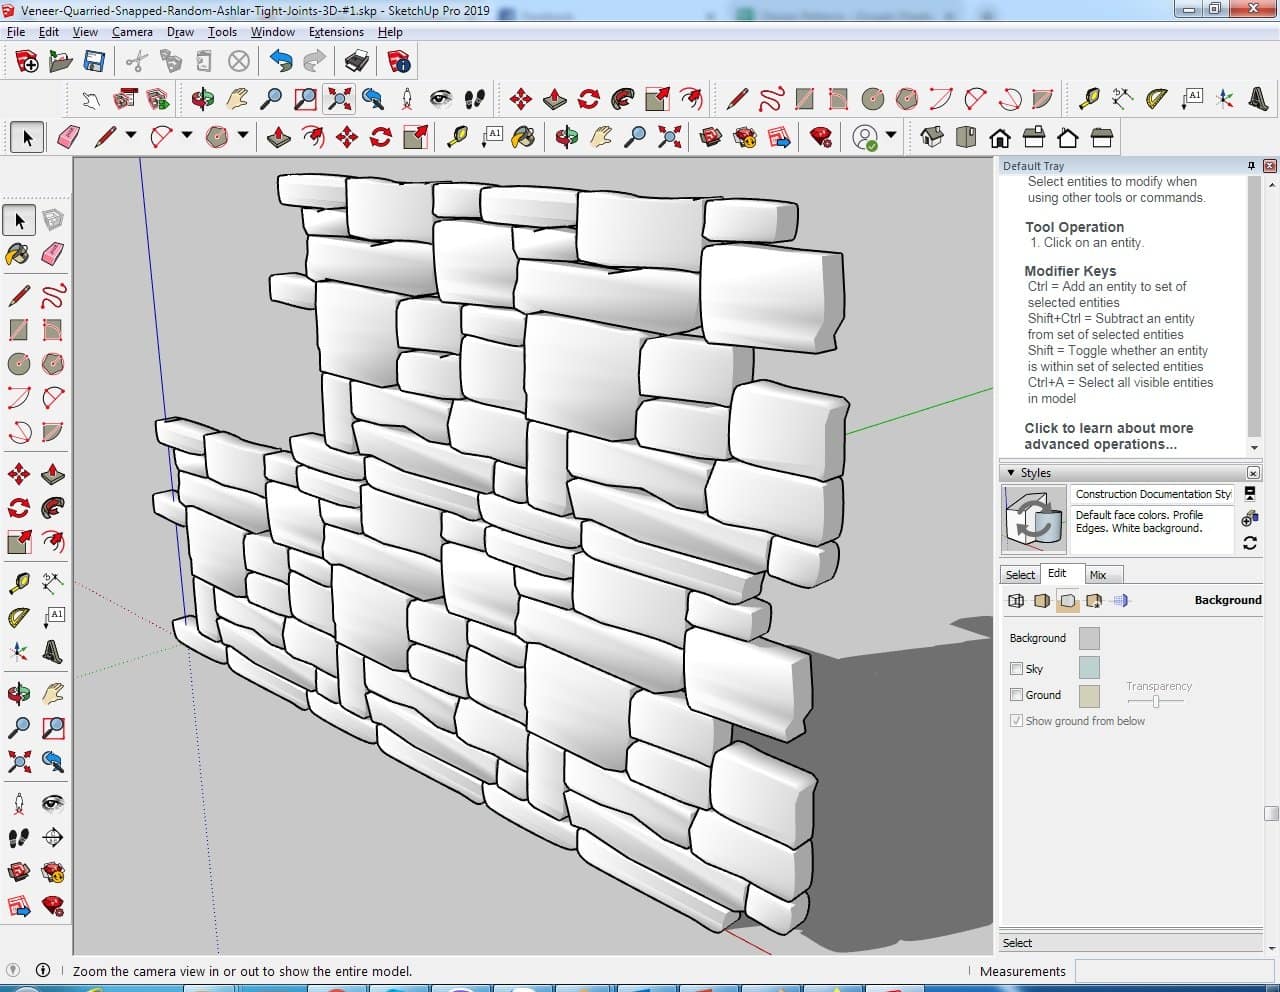This screenshot has width=1280, height=992.
Task: Enable the Sky checkbox
Action: click(1016, 668)
